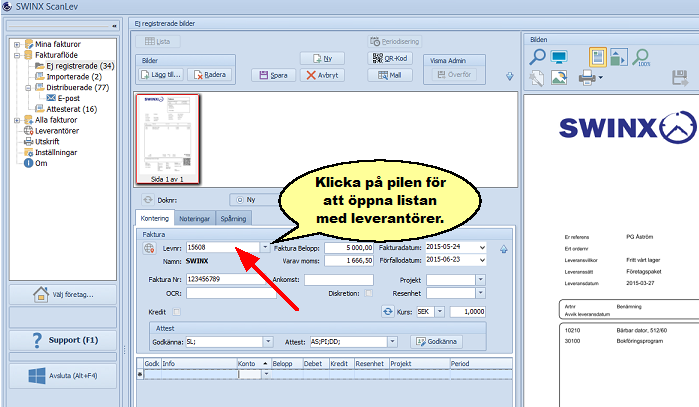Open the Projekt dropdown

[480, 280]
